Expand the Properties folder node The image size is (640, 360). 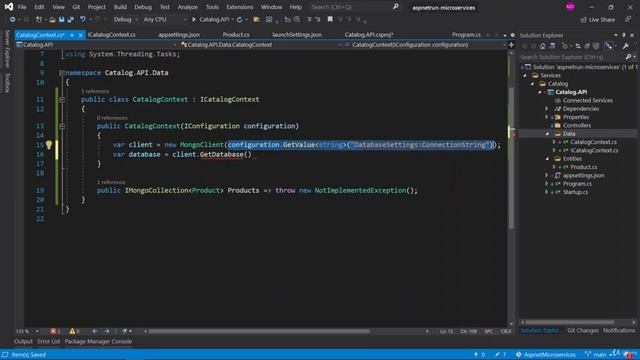pos(547,117)
